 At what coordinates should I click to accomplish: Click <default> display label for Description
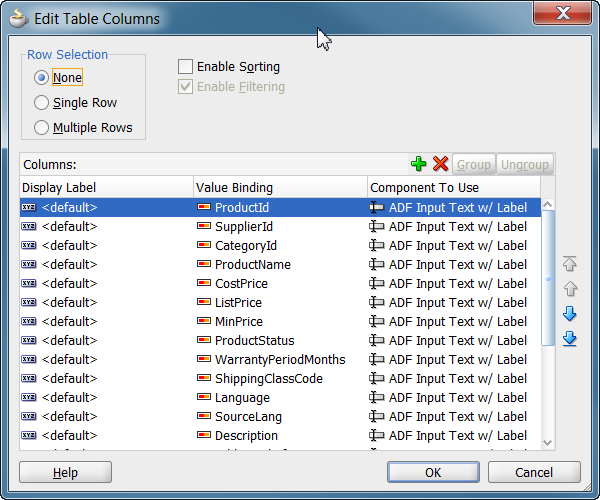(x=69, y=435)
